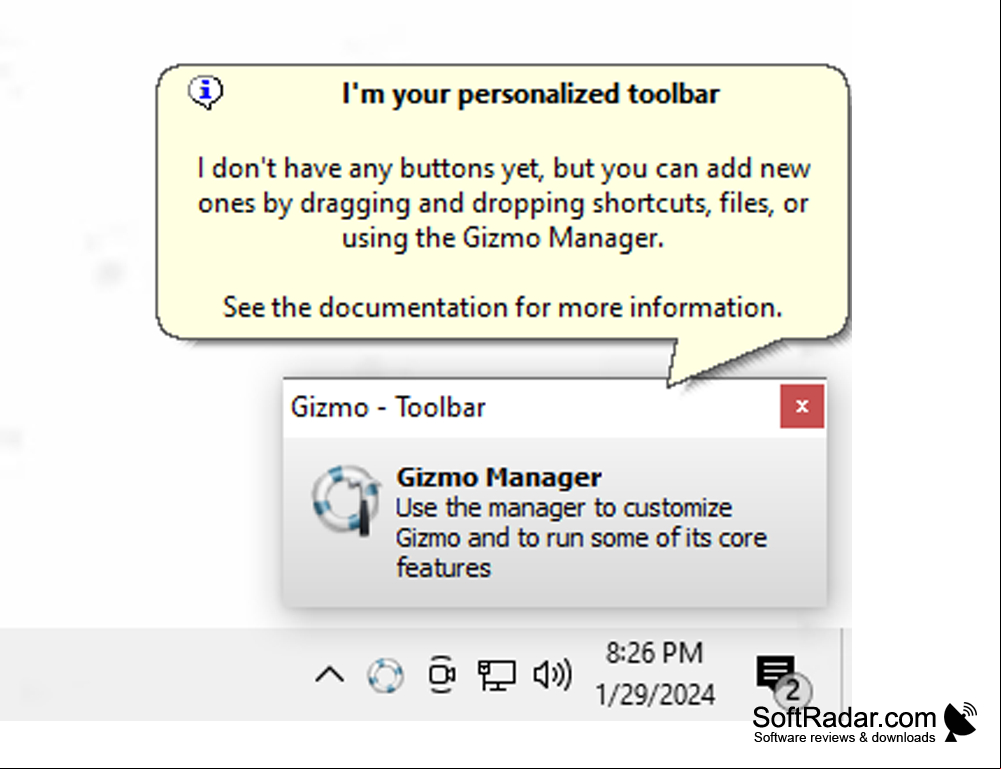
Task: Click the 'Gizmo - Toolbar' title text
Action: pos(388,407)
